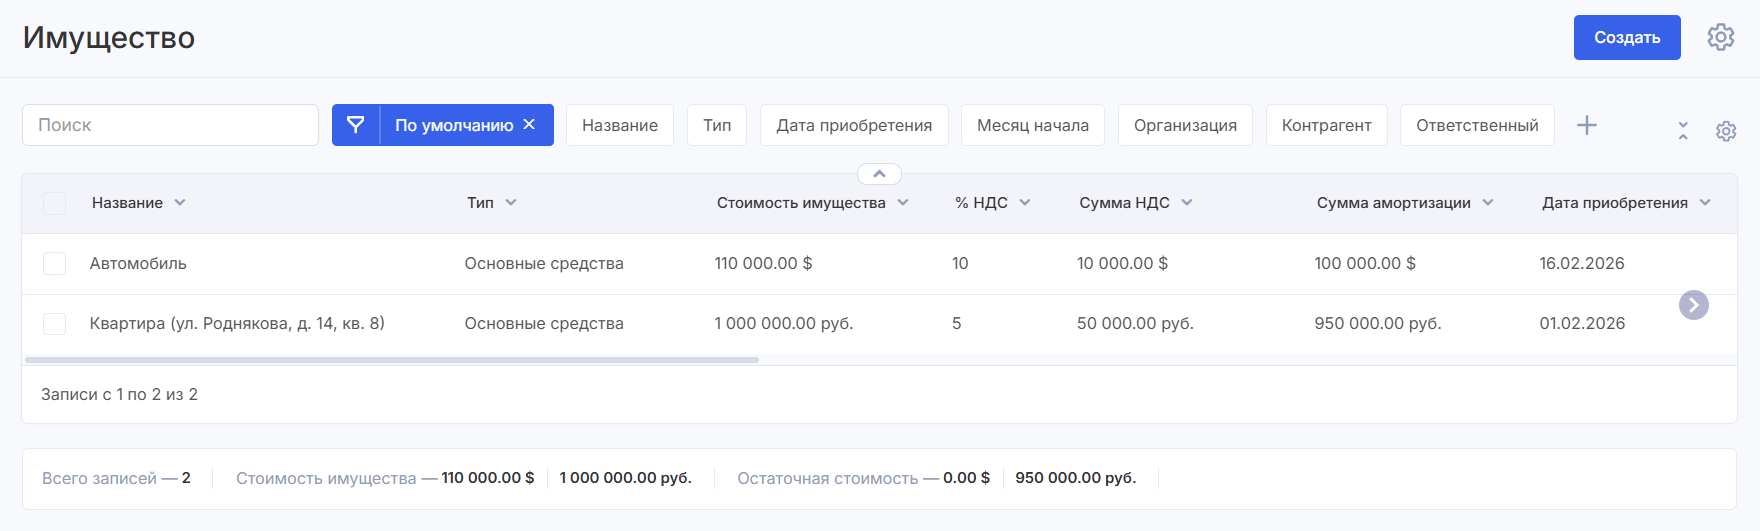Screen dimensions: 1760x531
Task: Expand the Стоимость имущества column menu
Action: [903, 203]
